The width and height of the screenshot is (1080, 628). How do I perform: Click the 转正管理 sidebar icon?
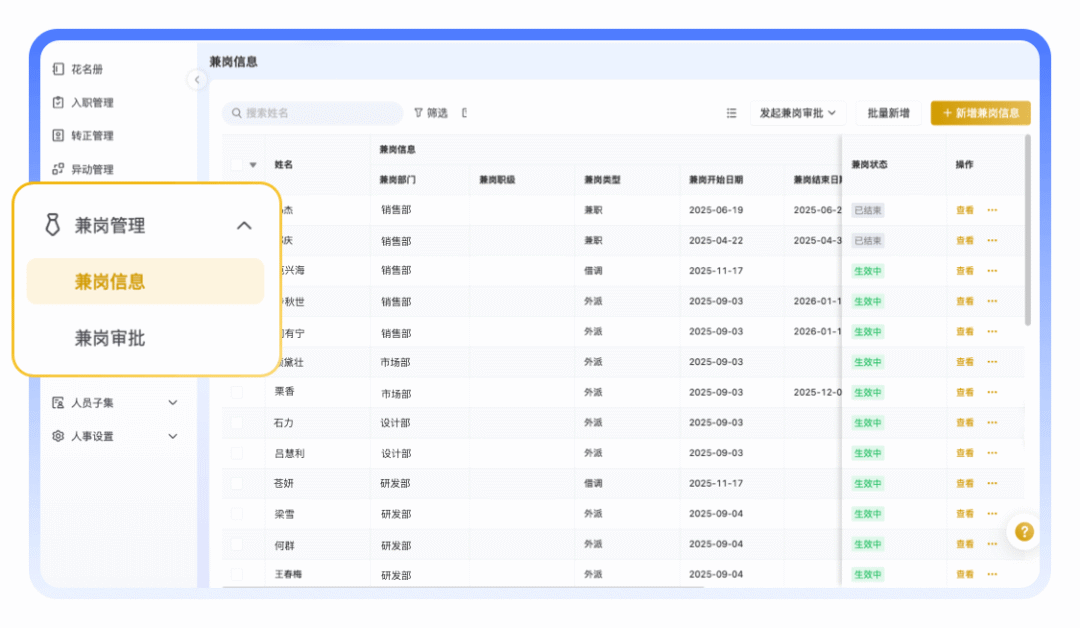58,135
